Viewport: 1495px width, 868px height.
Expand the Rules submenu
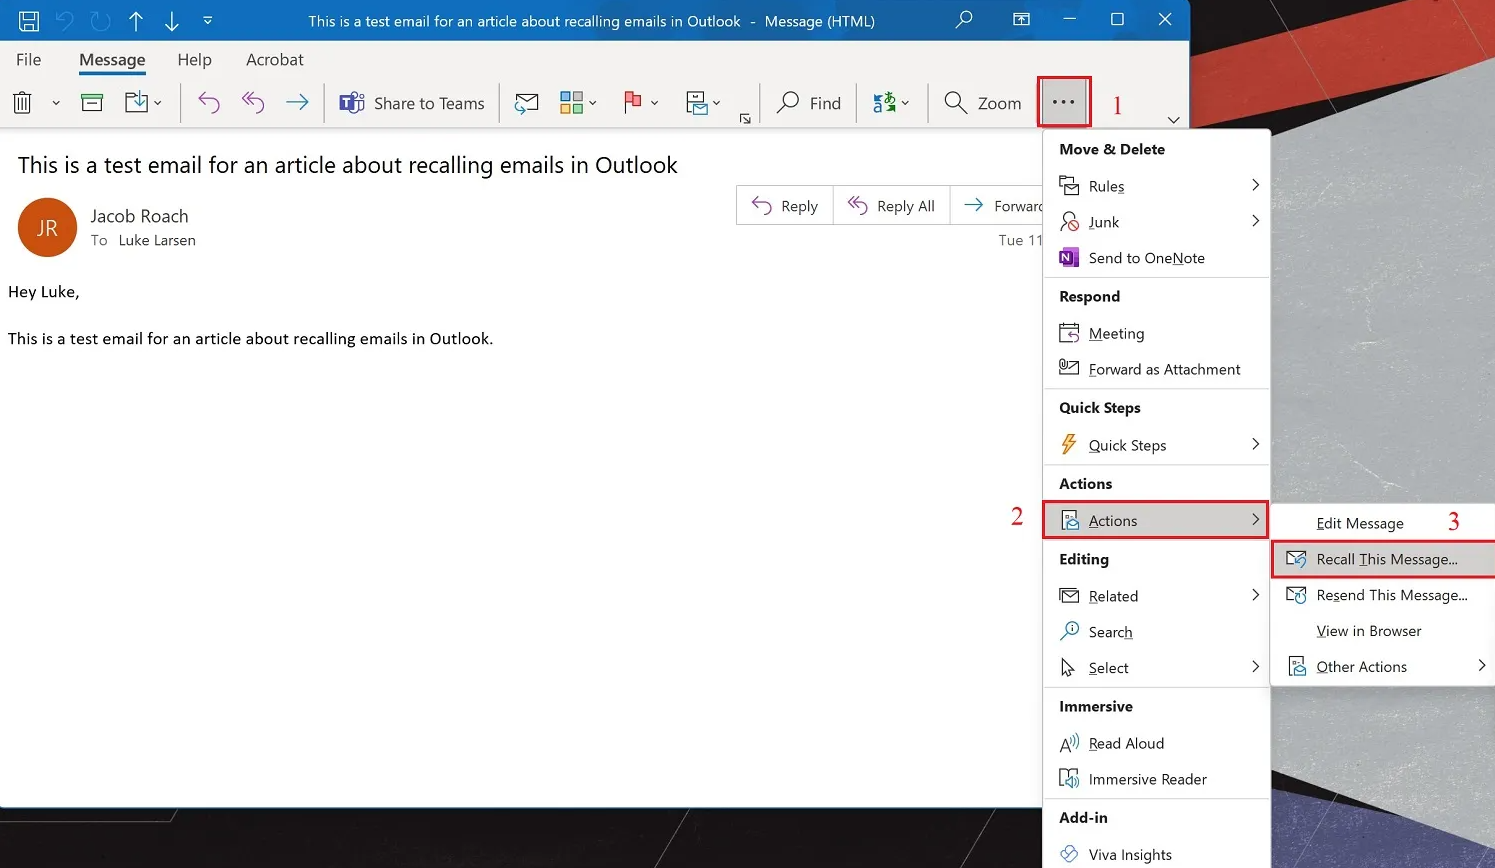tap(1156, 186)
